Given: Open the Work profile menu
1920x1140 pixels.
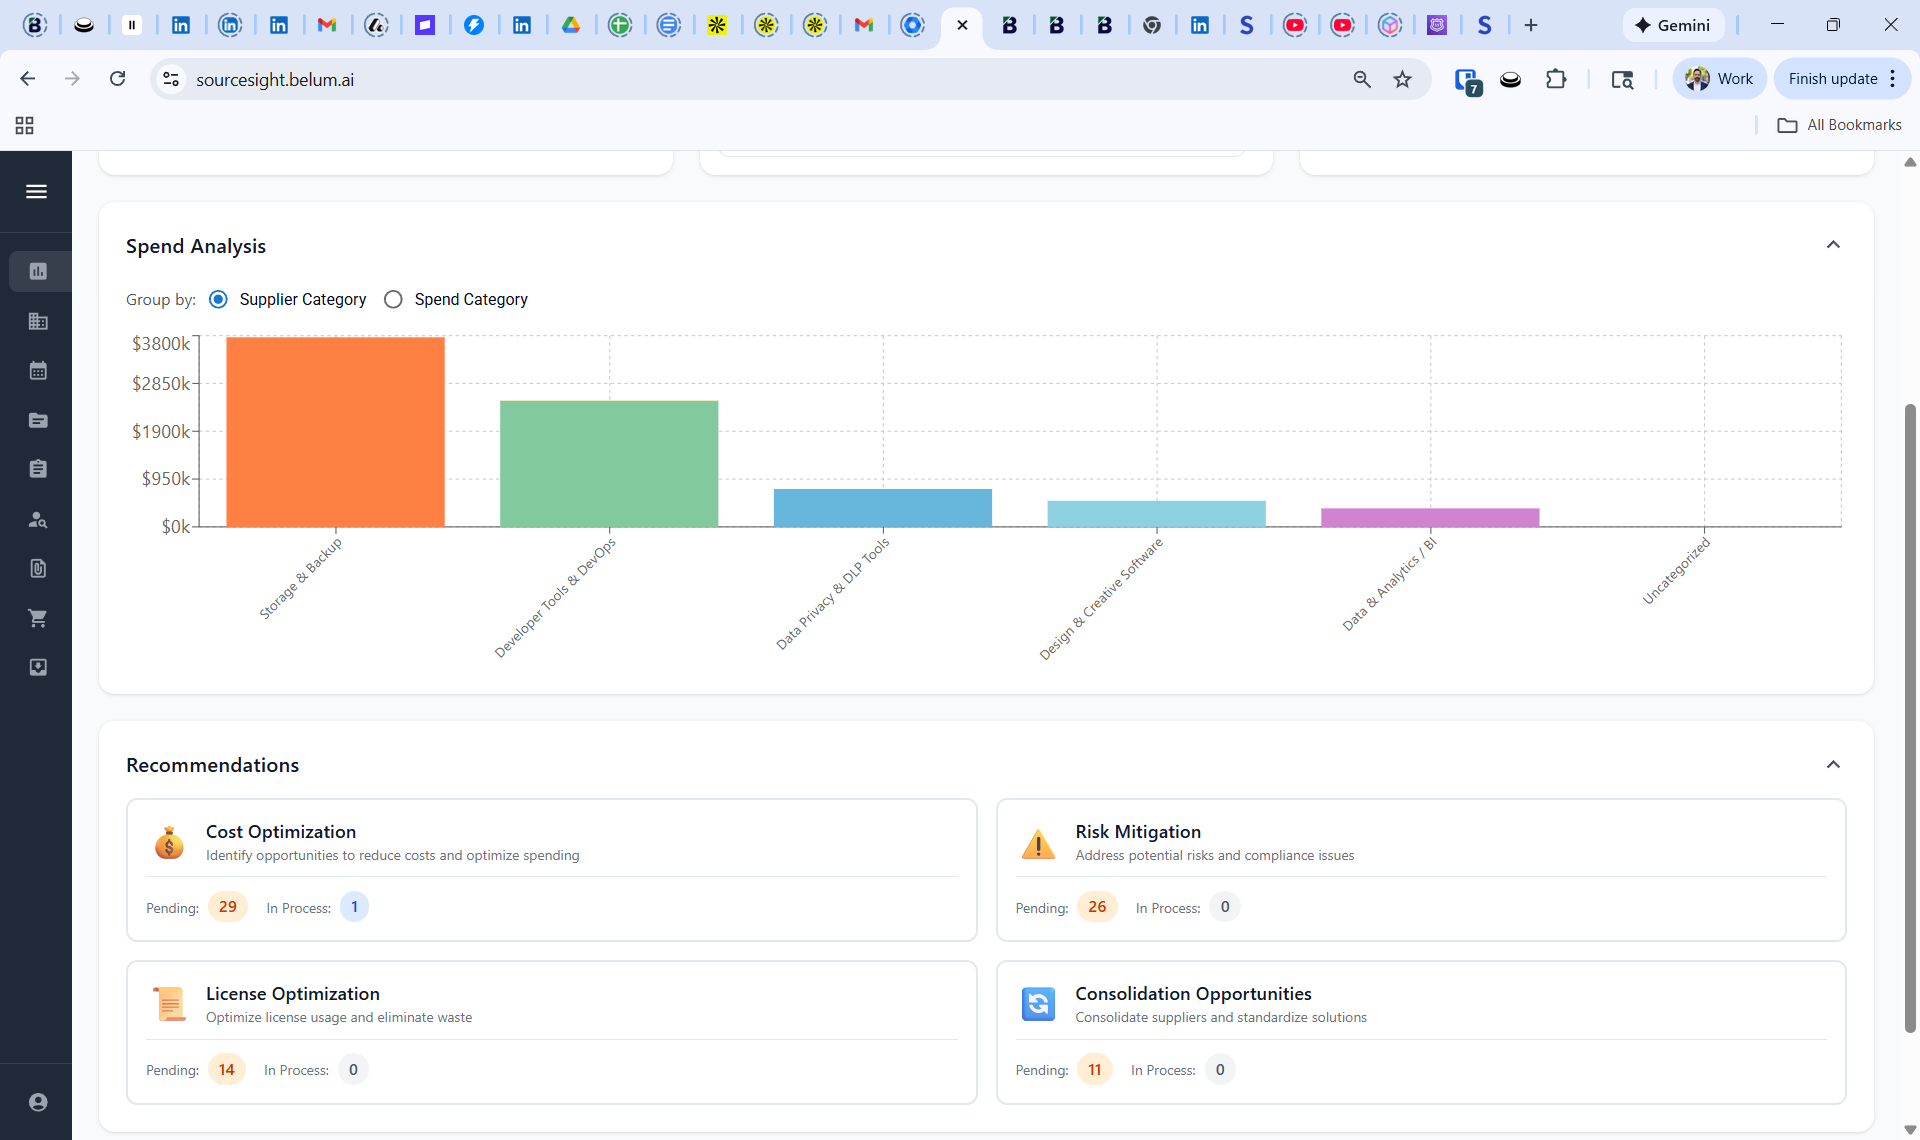Looking at the screenshot, I should [1718, 78].
